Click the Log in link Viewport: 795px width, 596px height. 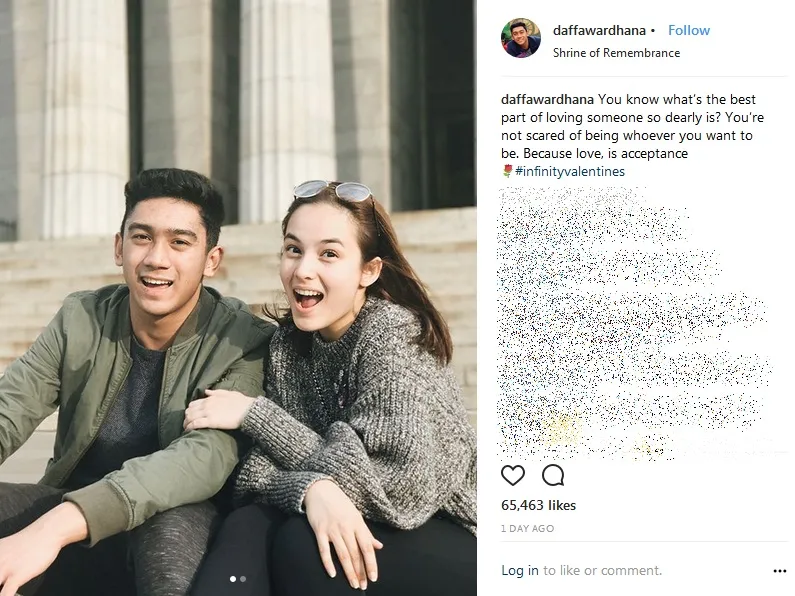(520, 571)
